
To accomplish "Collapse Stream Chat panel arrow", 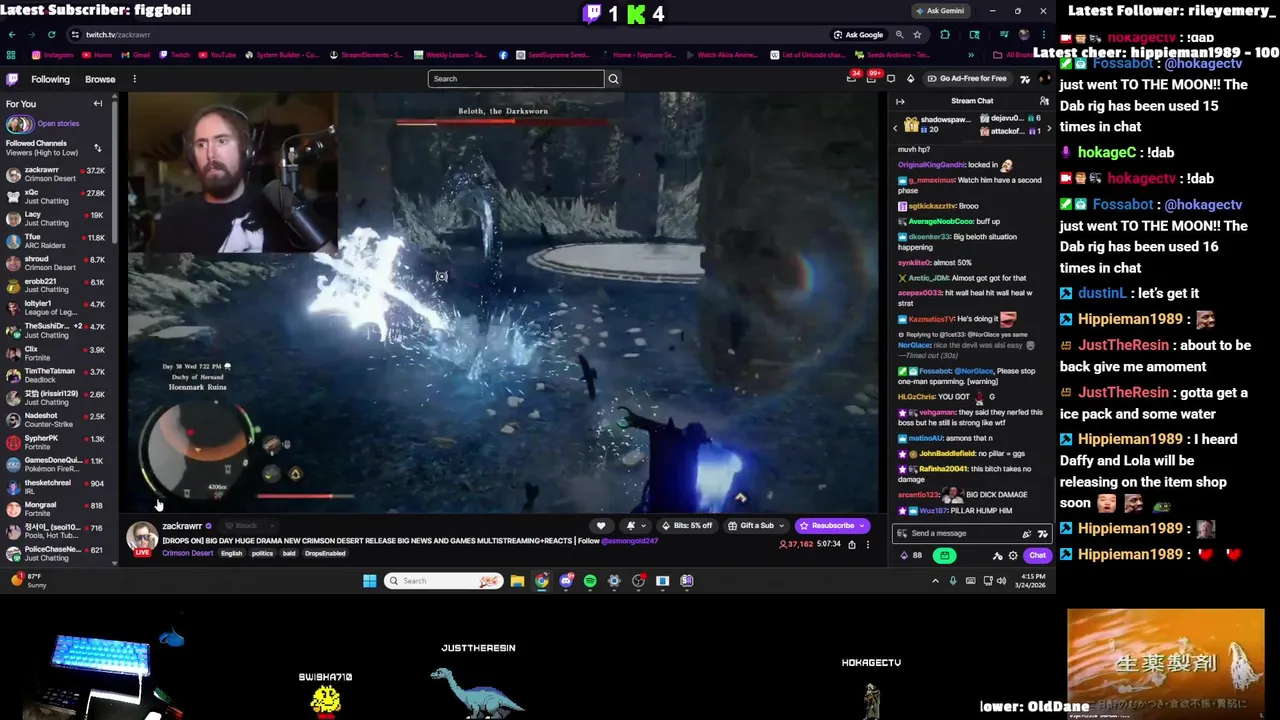I will [x=900, y=101].
